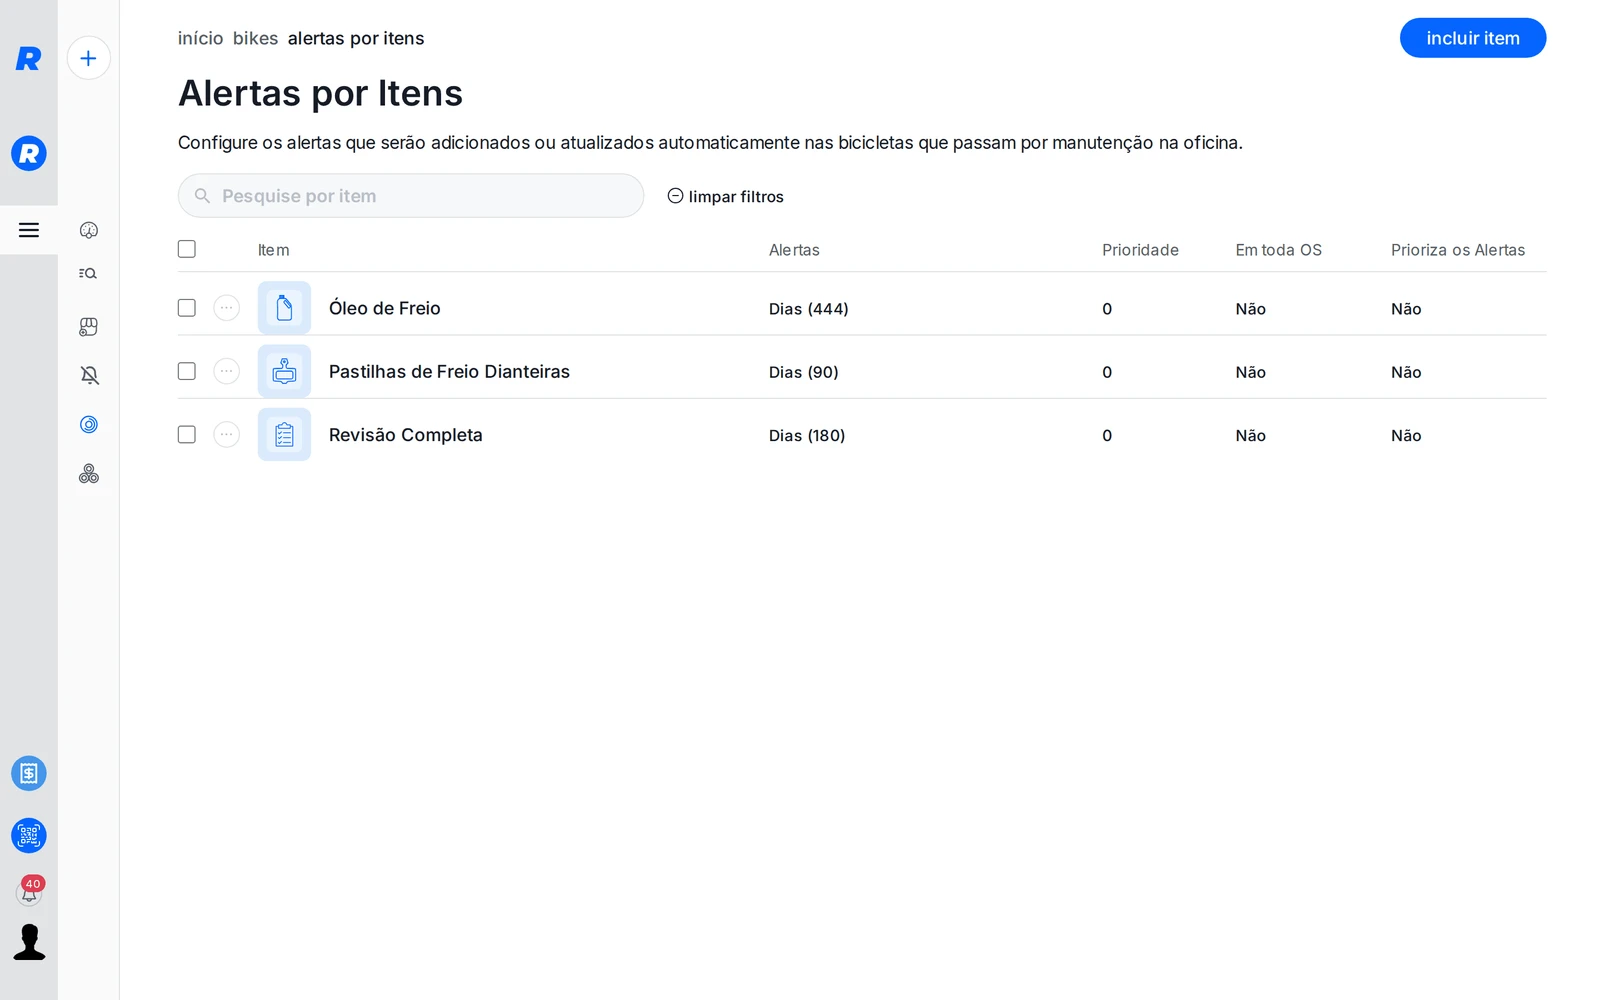Check the Revisão Completa row checkbox

point(187,434)
